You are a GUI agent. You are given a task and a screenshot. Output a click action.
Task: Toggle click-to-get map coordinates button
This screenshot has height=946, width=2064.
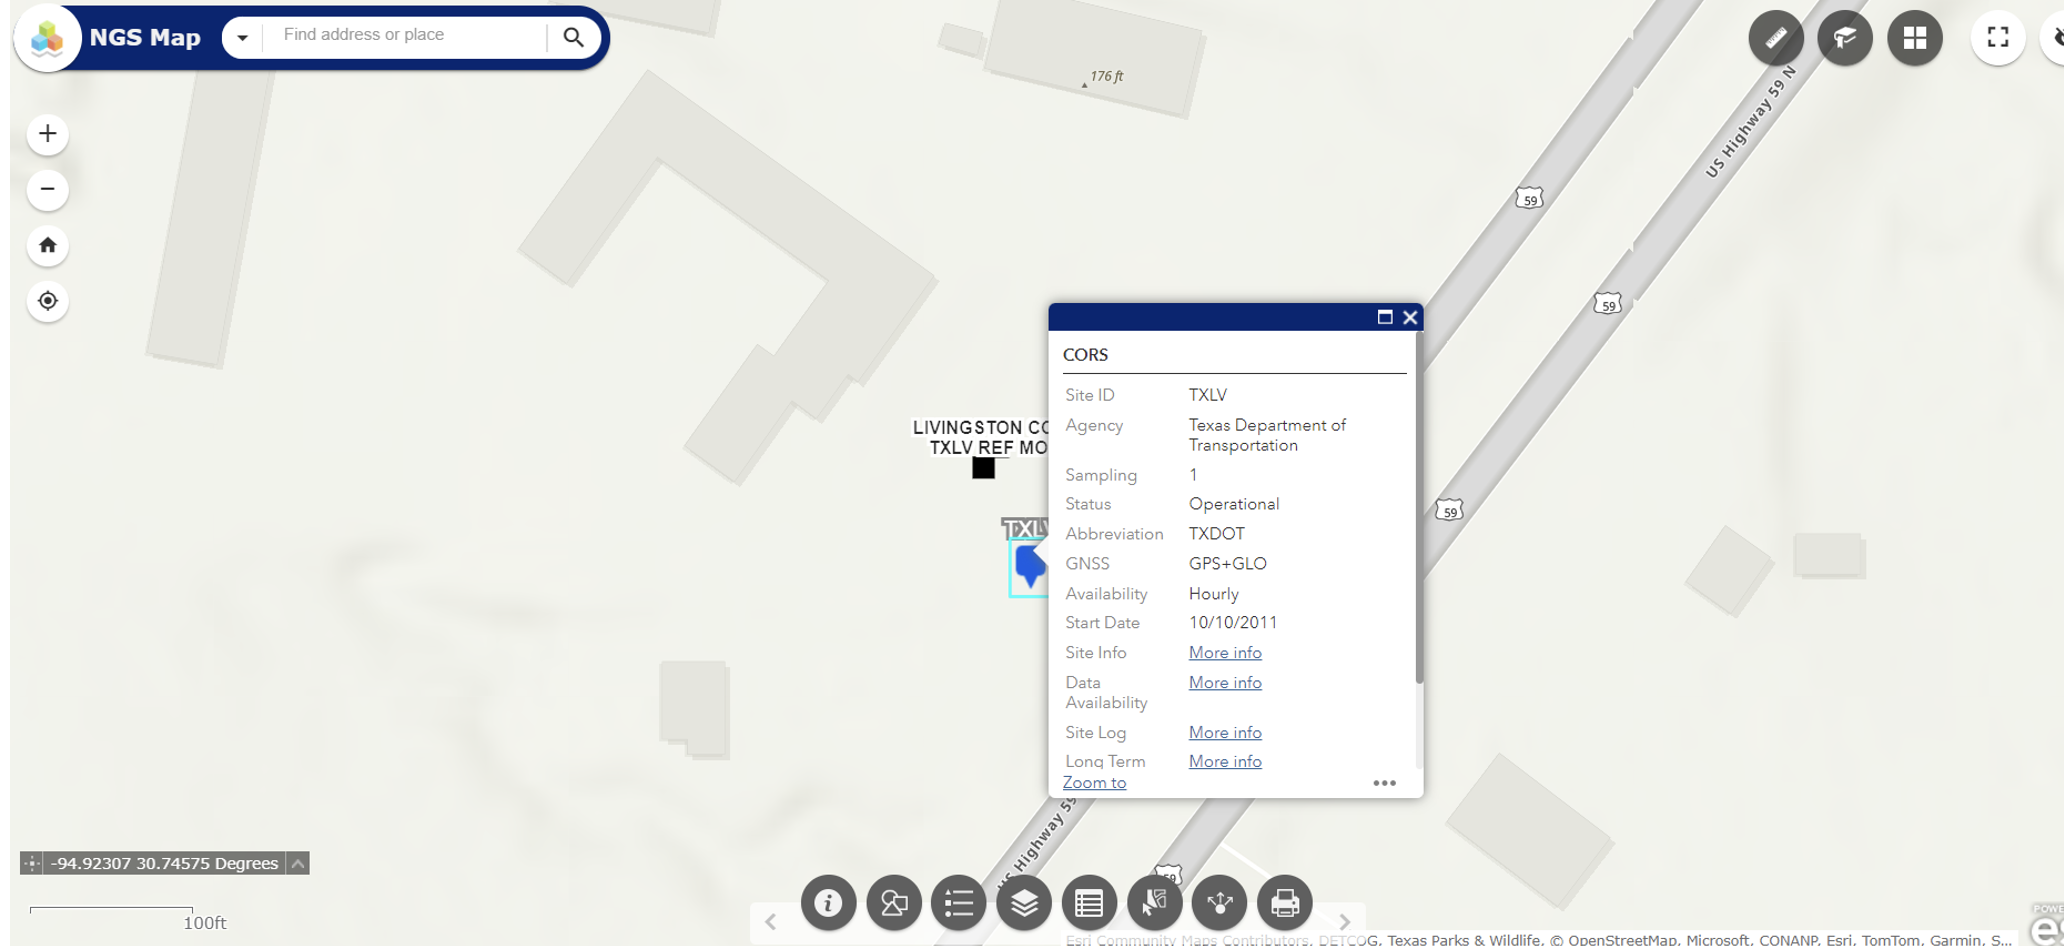point(32,863)
